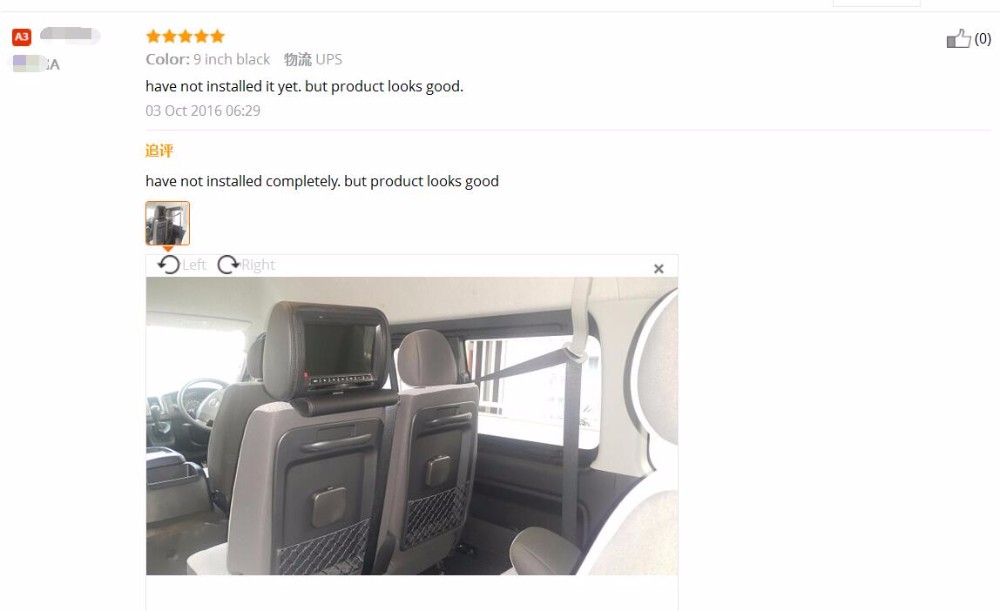Select the review photo thumbnail
Screen dimensions: 1000x611
tap(168, 223)
